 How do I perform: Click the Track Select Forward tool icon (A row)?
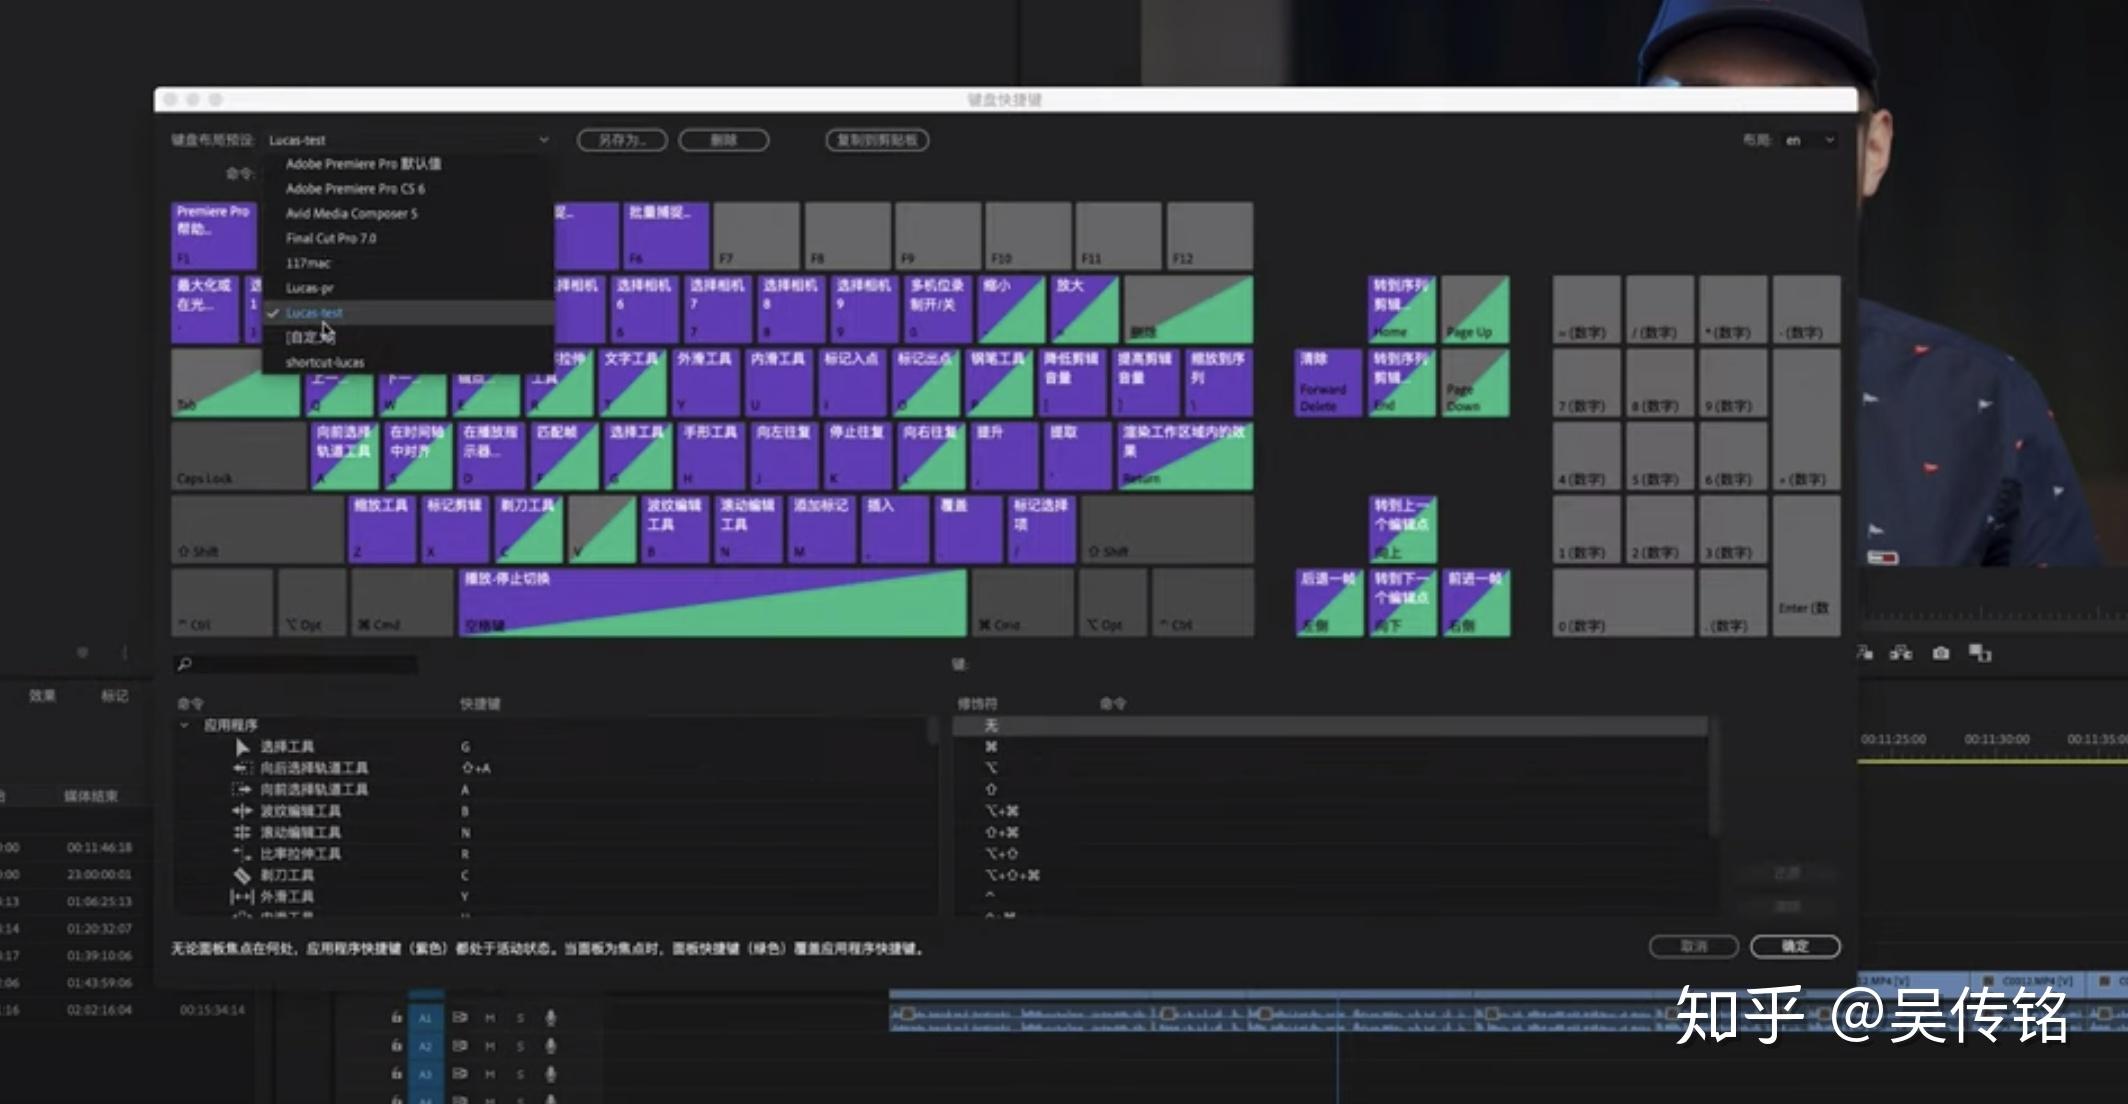(242, 789)
